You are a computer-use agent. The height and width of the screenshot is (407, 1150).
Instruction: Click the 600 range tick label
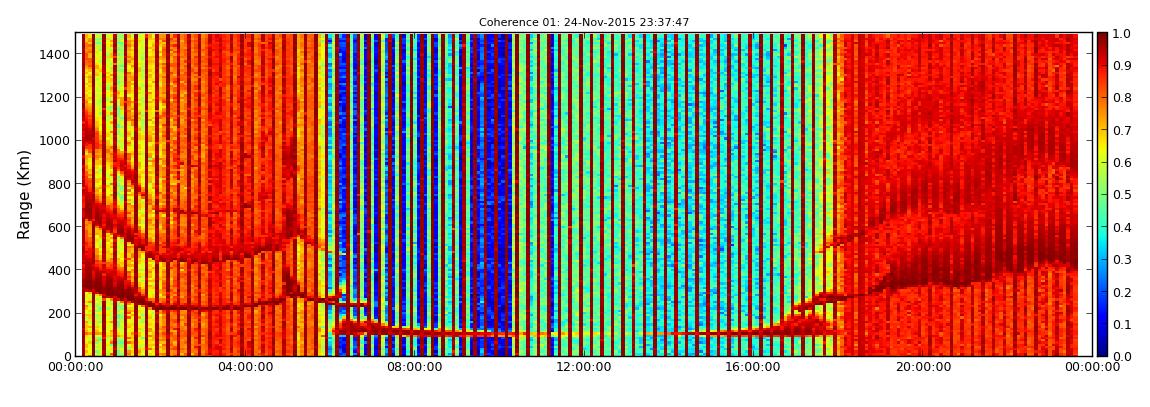pos(59,227)
